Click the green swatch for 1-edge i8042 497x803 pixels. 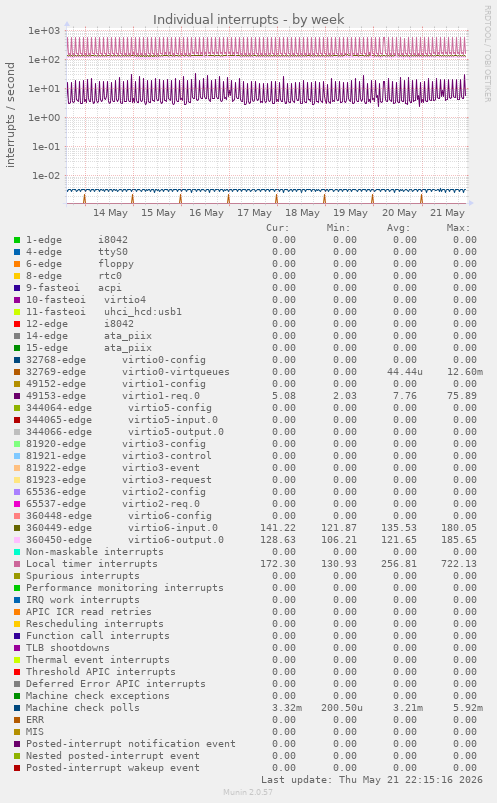click(x=17, y=240)
